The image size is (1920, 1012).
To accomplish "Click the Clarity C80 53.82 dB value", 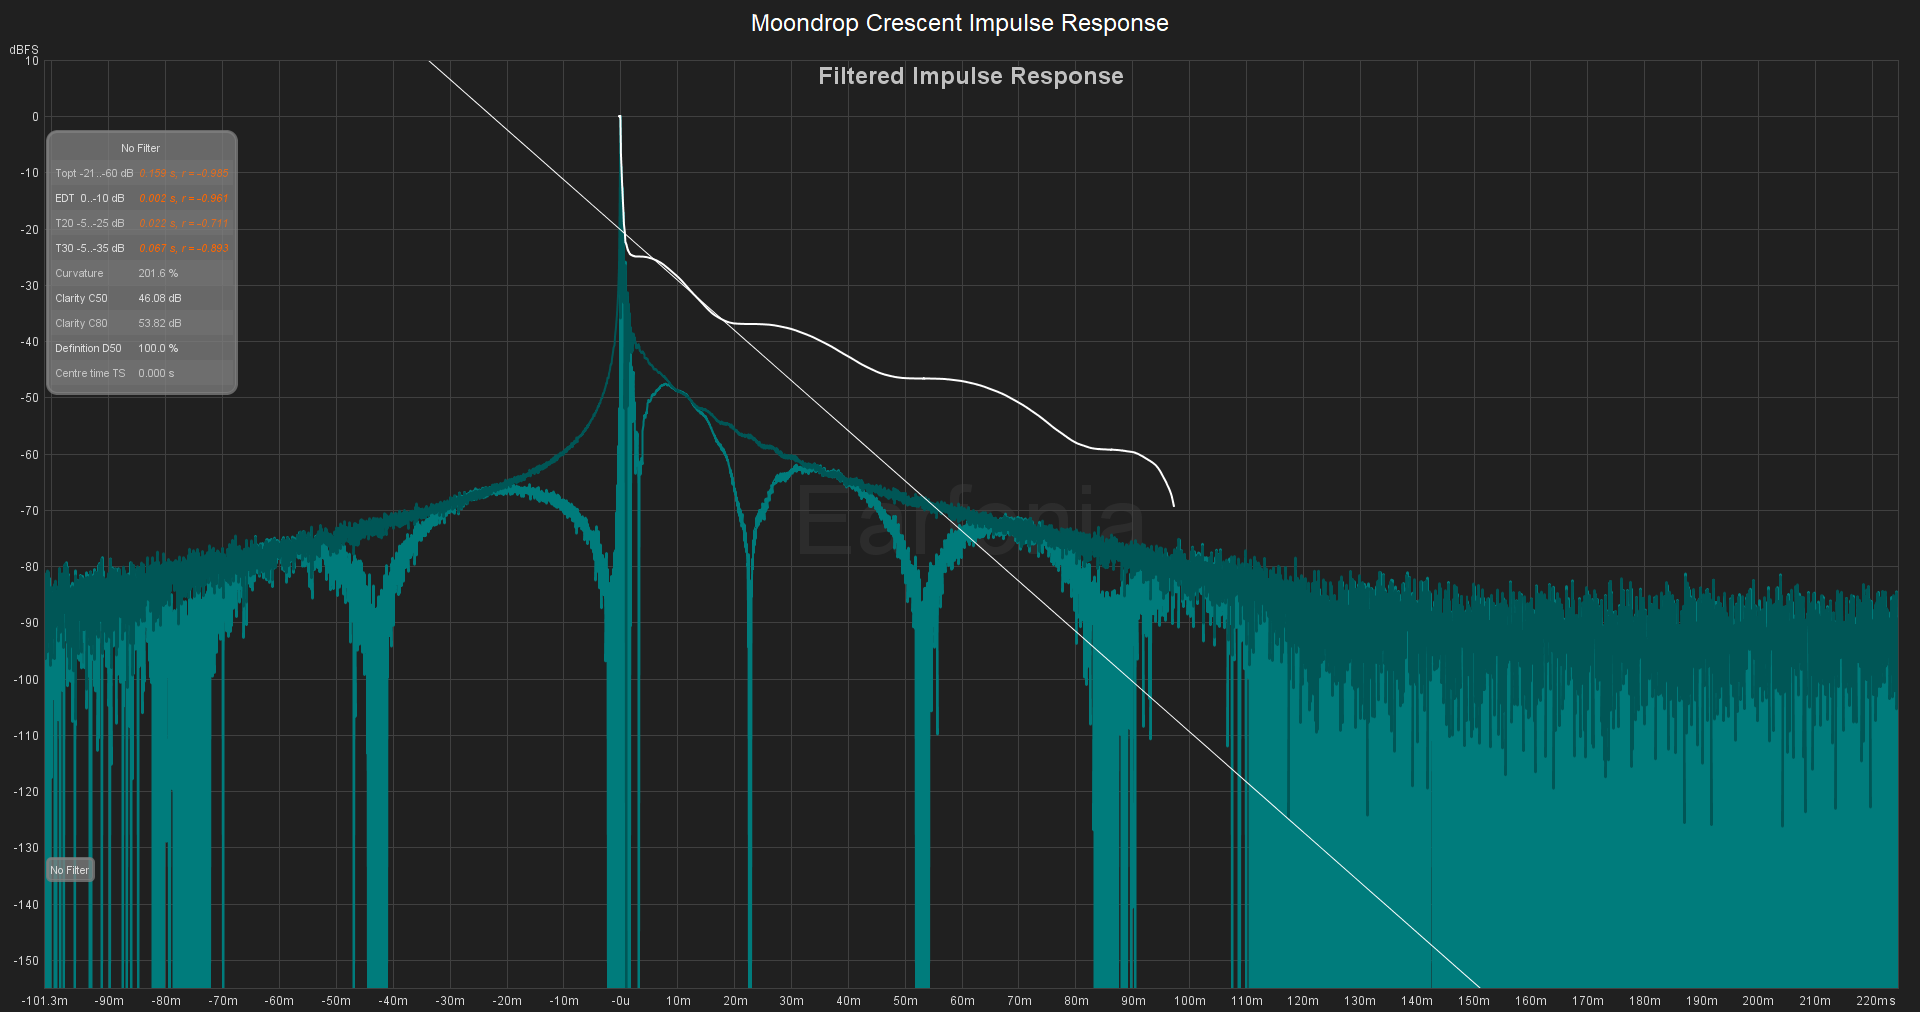I will coord(160,323).
